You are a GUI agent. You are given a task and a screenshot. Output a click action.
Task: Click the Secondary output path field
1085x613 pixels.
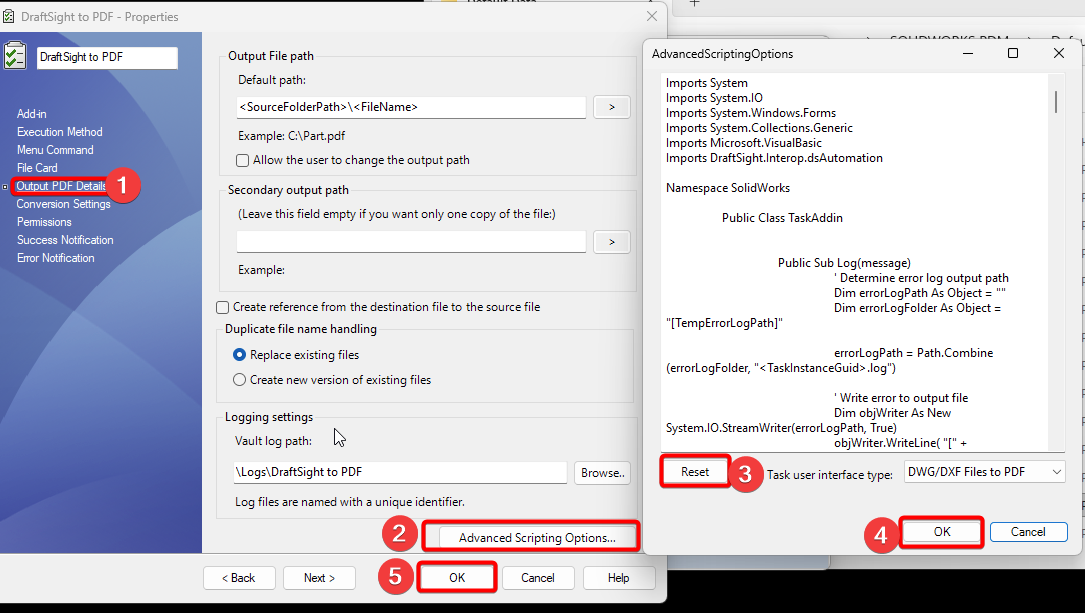point(411,242)
